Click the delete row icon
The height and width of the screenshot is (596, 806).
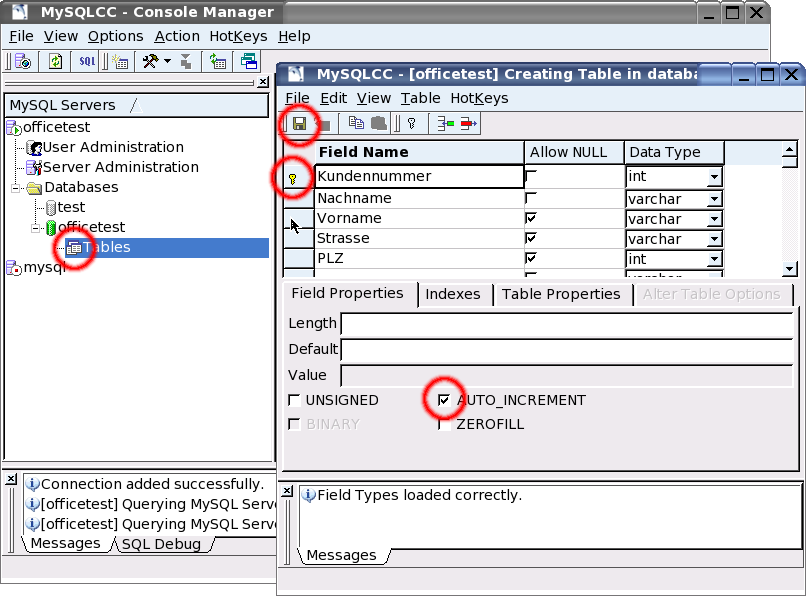pyautogui.click(x=468, y=123)
